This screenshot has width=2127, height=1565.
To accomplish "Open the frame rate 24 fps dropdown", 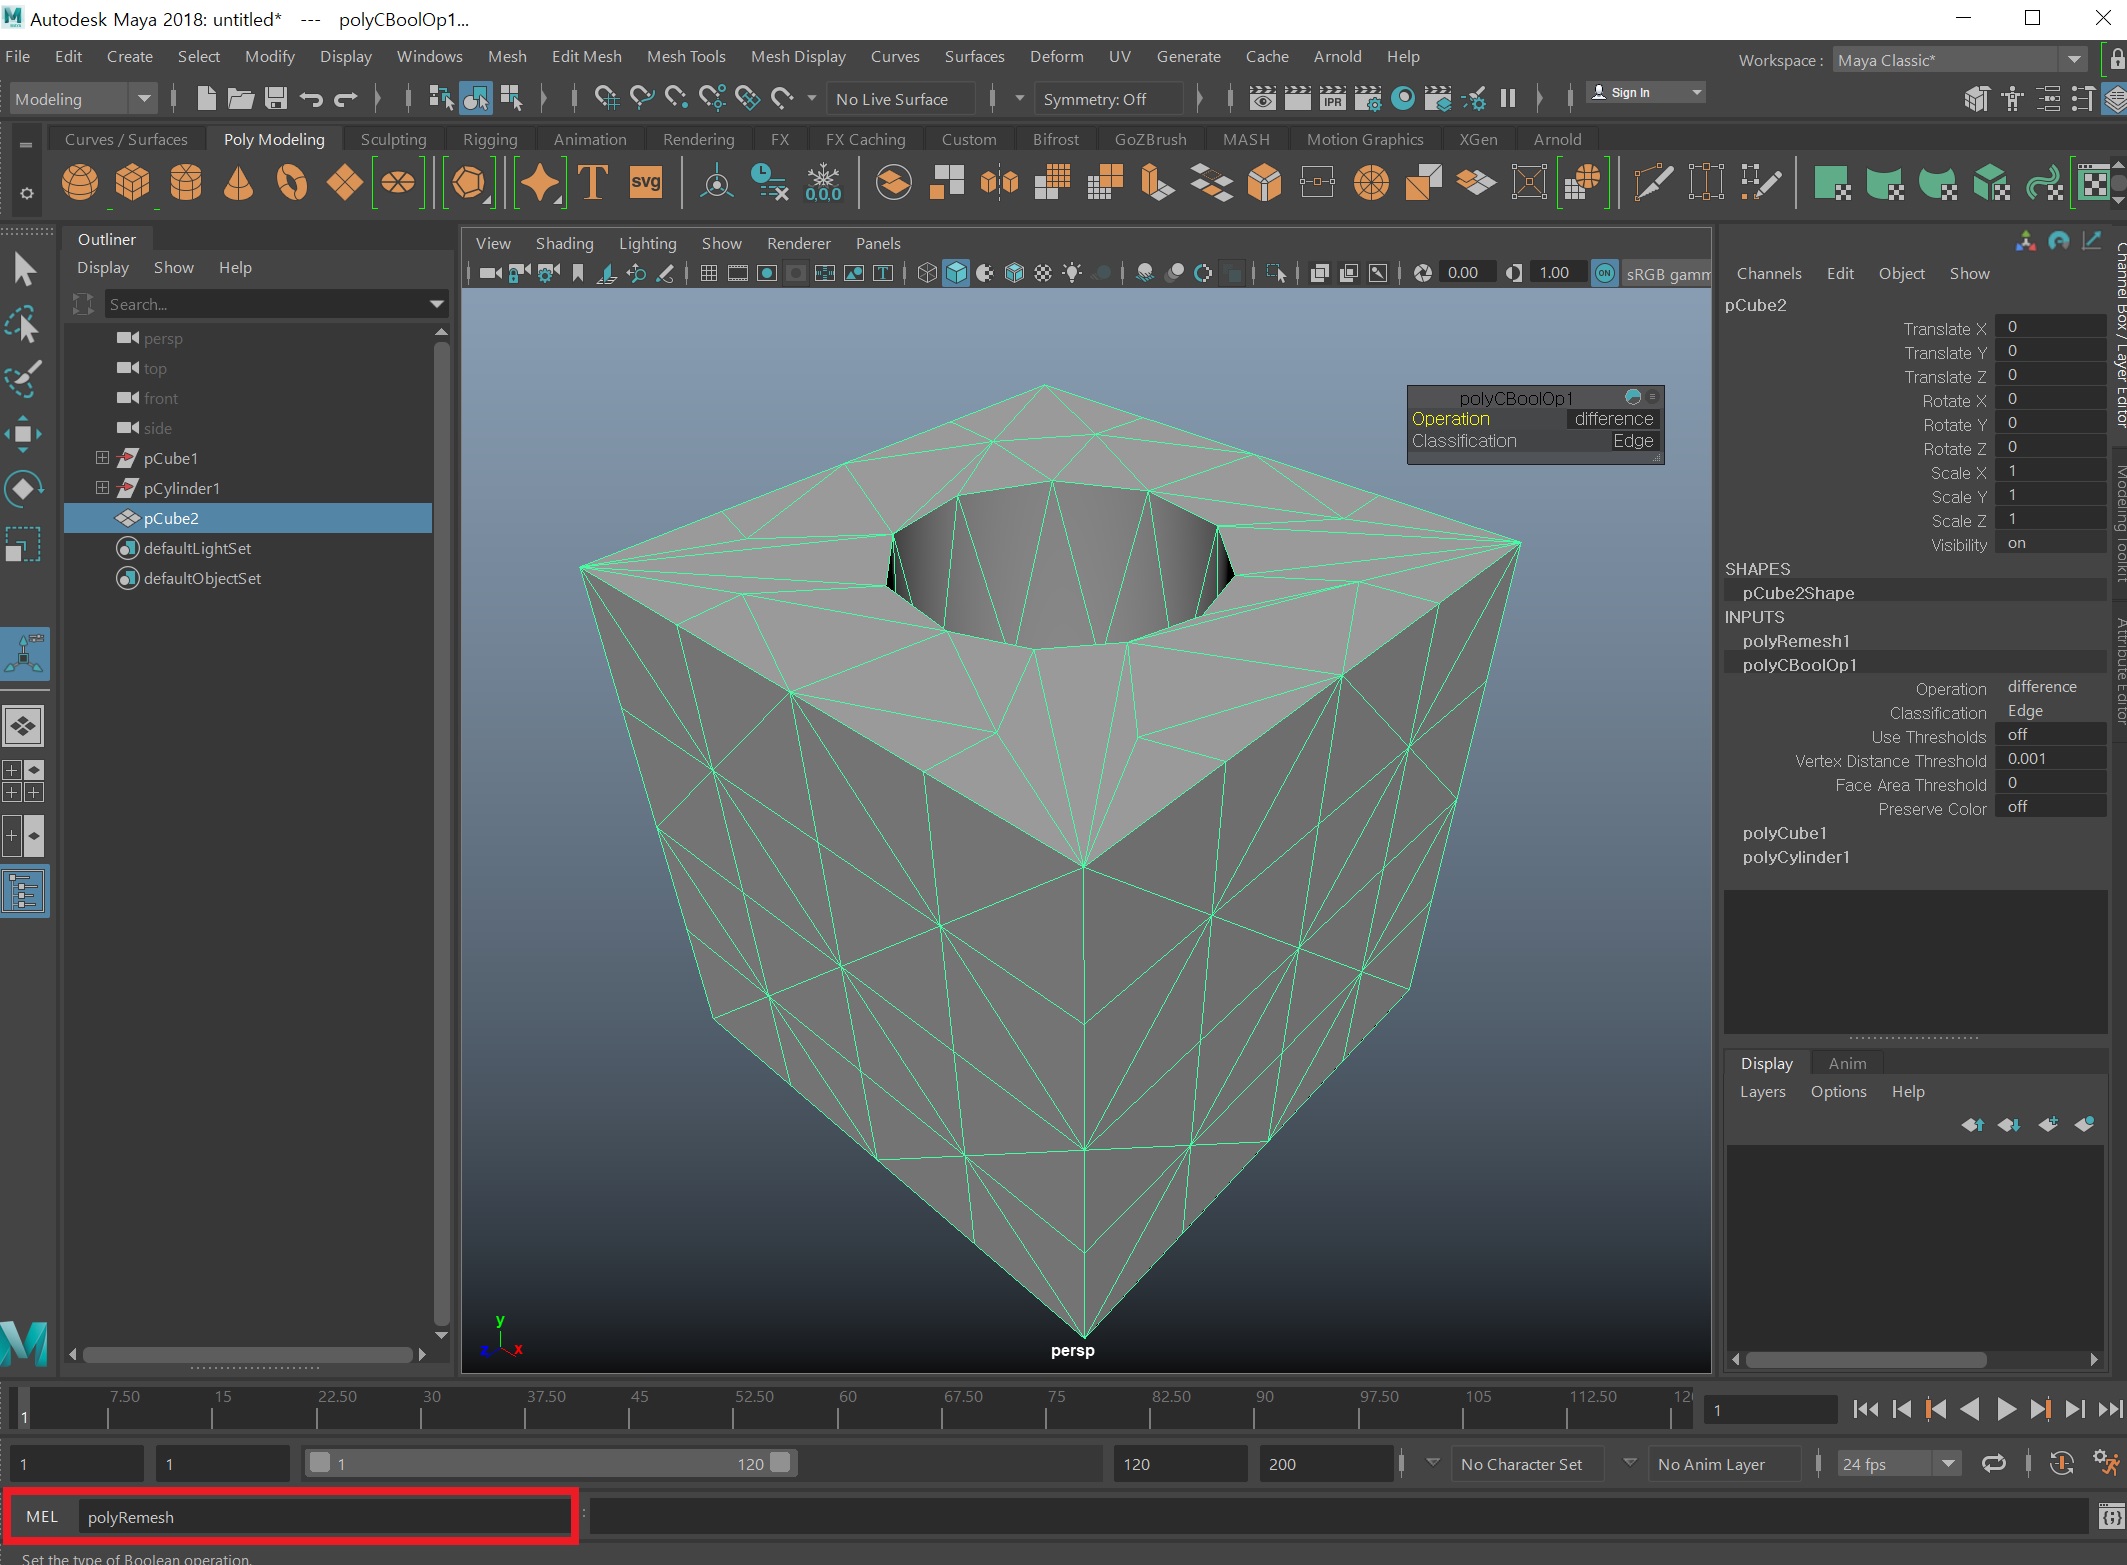I will [x=1947, y=1464].
